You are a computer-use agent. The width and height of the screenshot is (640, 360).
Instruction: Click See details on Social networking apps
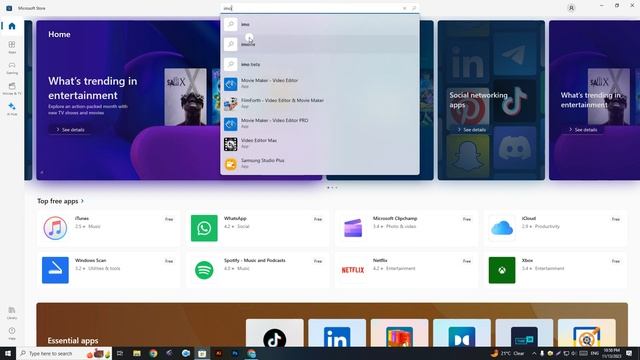(x=471, y=129)
